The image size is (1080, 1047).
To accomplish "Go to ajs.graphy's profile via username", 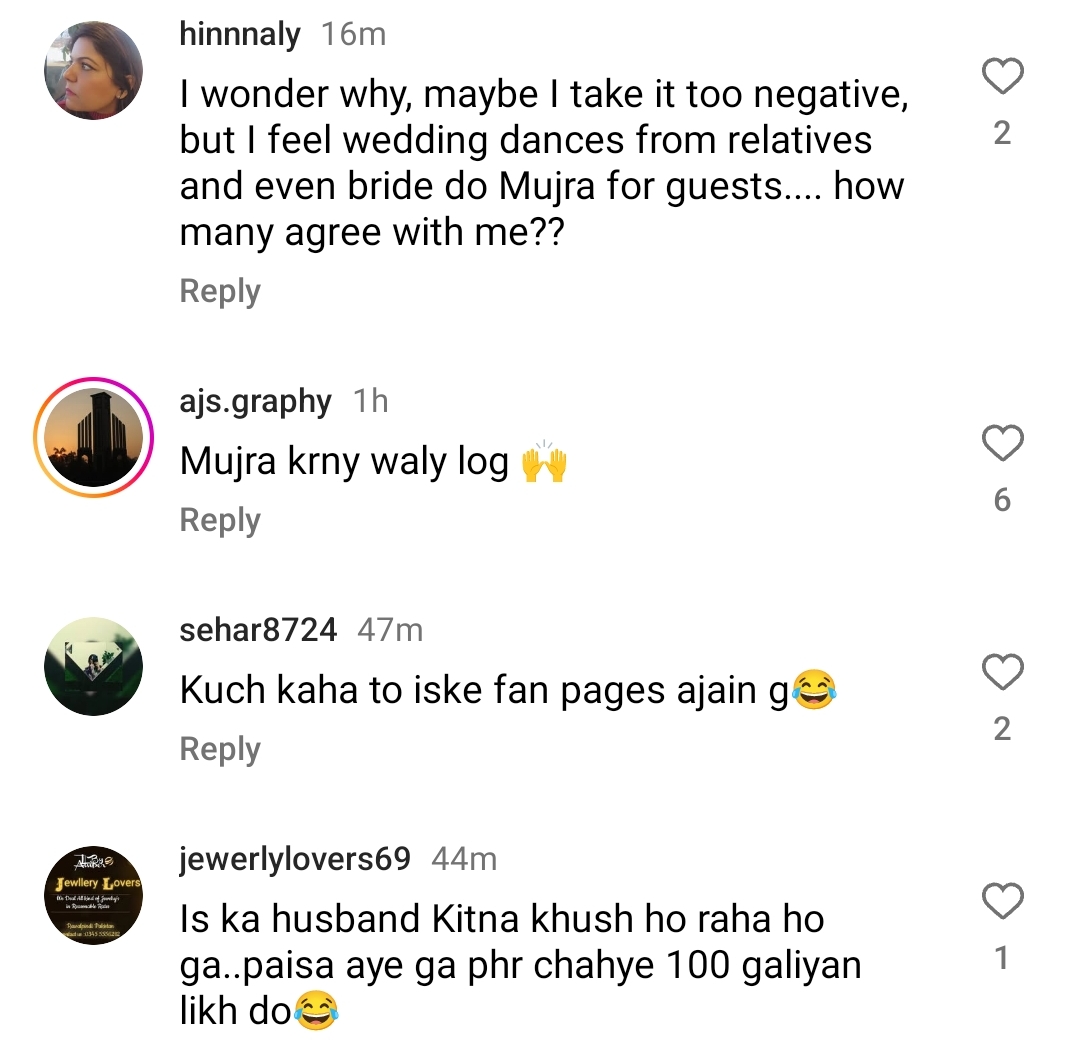I will click(x=256, y=402).
